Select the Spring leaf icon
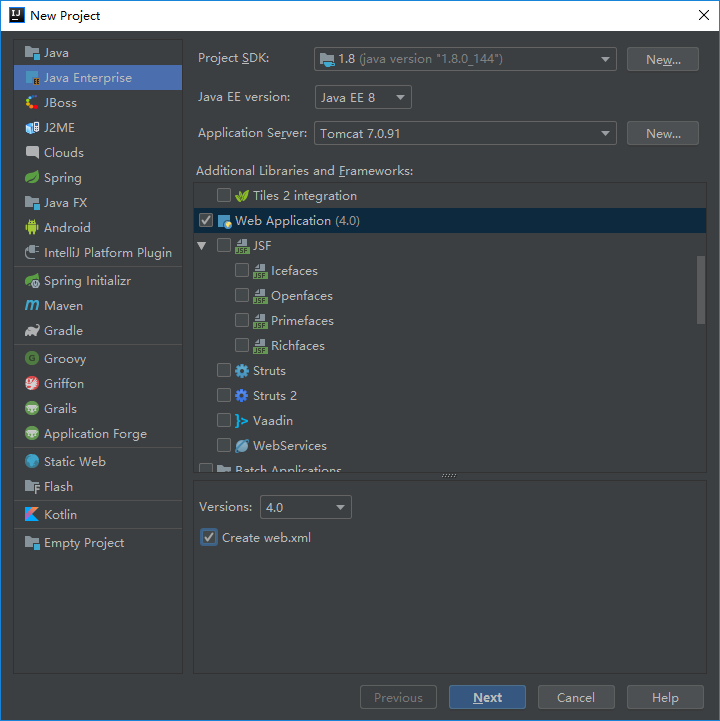This screenshot has width=720, height=721. [x=32, y=177]
